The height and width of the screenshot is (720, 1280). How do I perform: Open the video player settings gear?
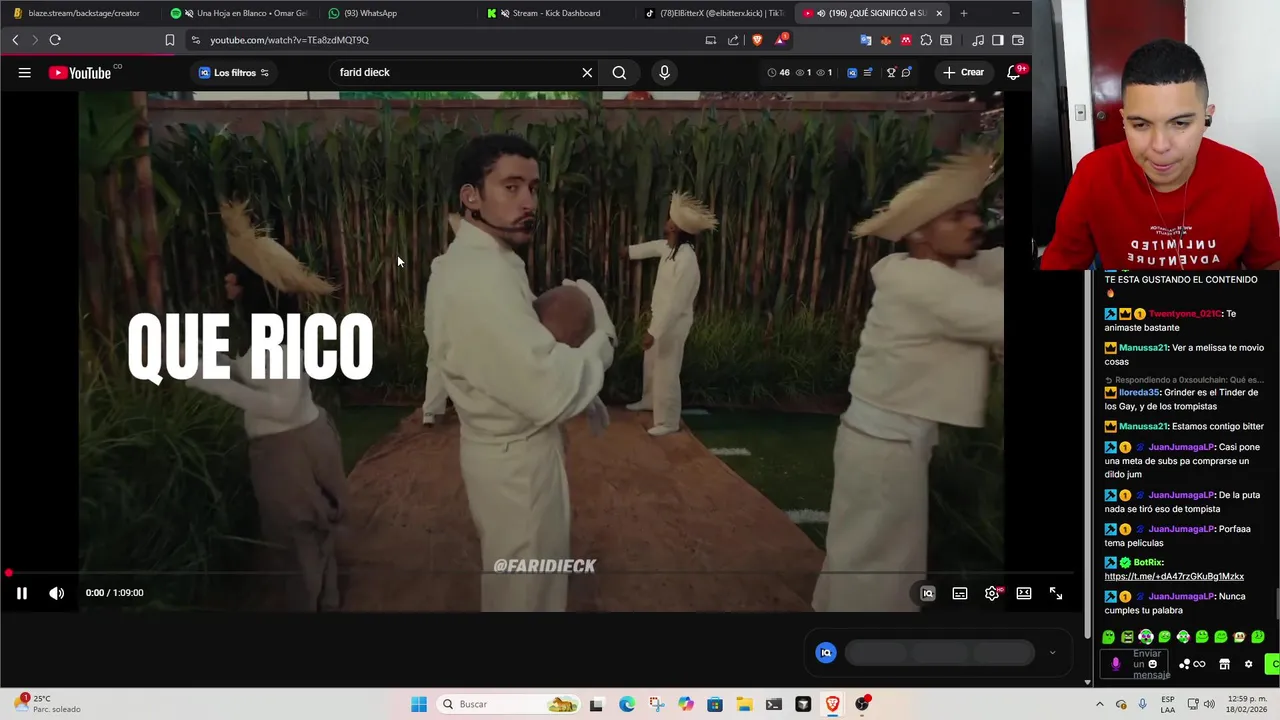(992, 593)
